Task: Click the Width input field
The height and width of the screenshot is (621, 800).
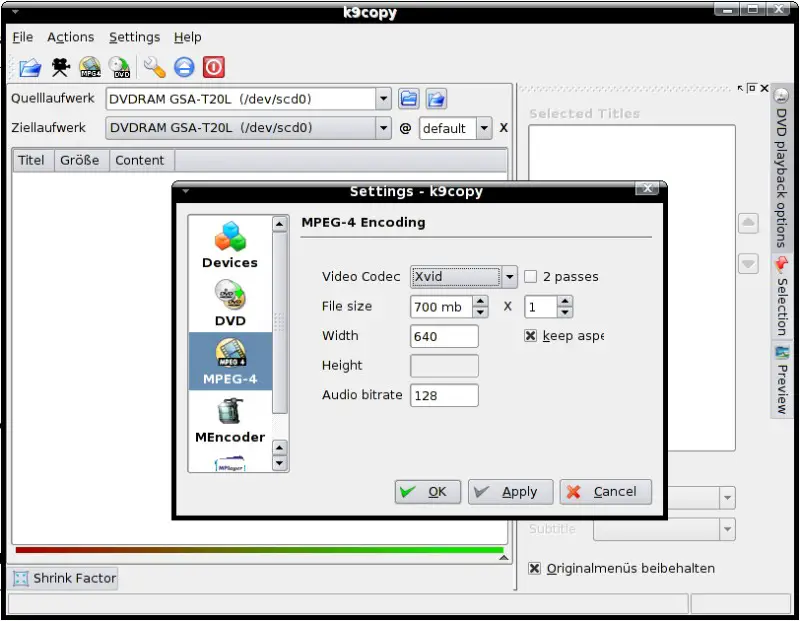Action: [x=444, y=336]
